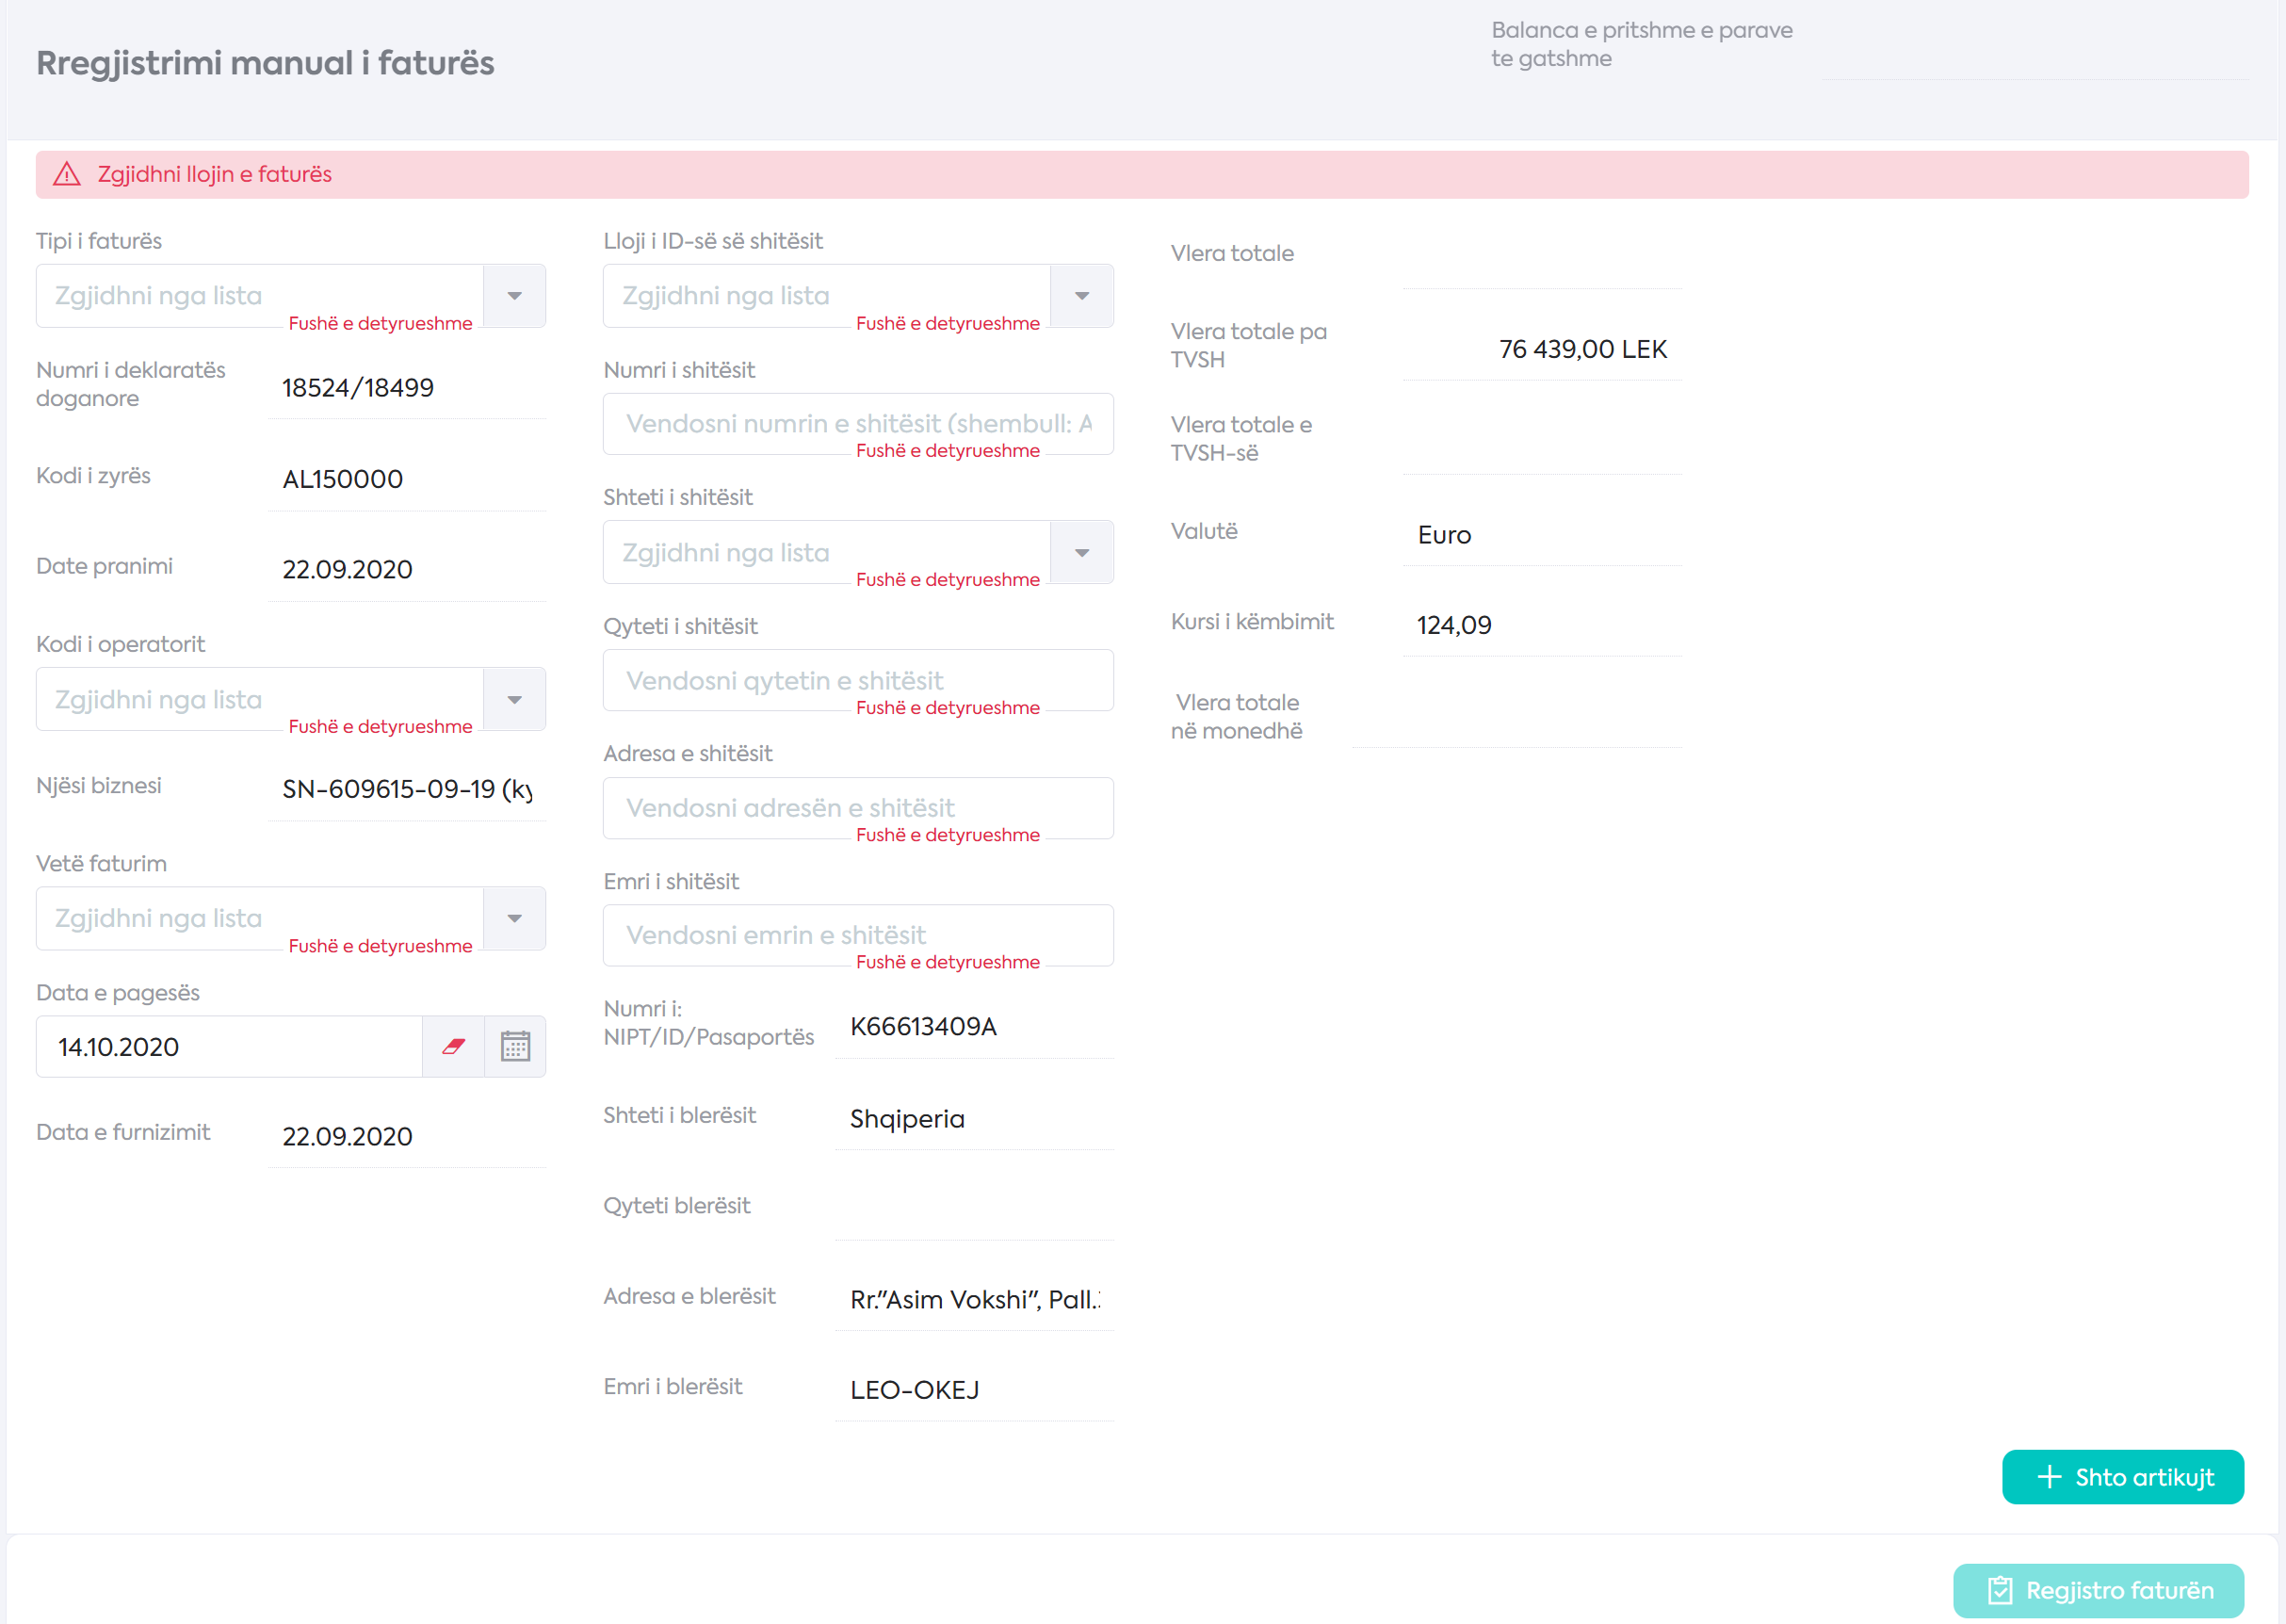Click the Data e pagesës date field

[228, 1046]
